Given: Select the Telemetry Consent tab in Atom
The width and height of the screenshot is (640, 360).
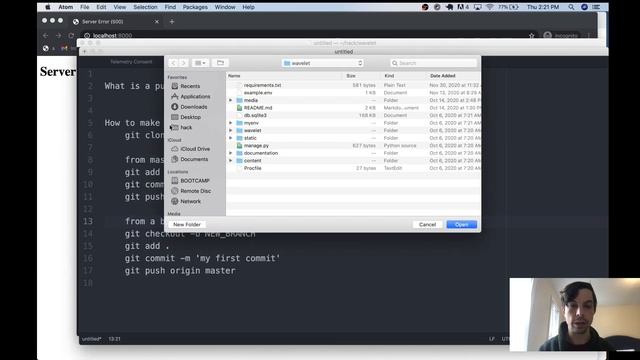Looking at the screenshot, I should pyautogui.click(x=131, y=62).
